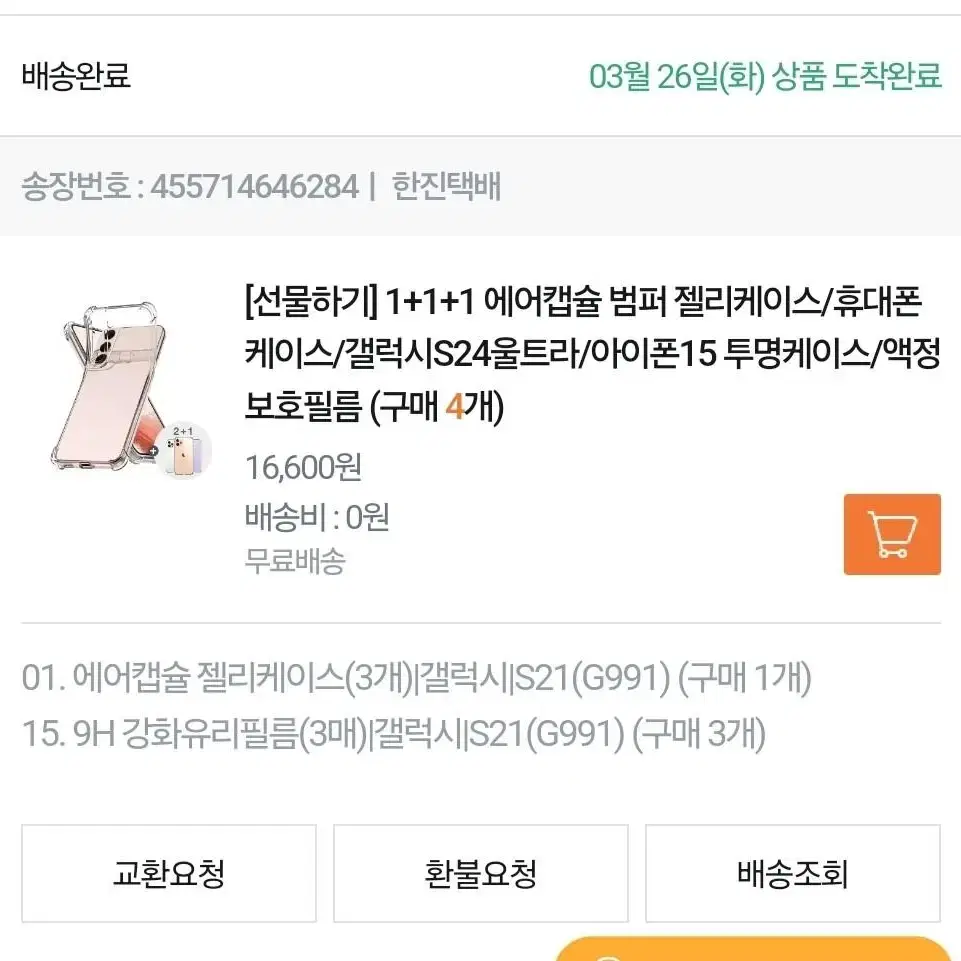Add this item to cart with orange cart icon
The height and width of the screenshot is (961, 961).
pyautogui.click(x=892, y=534)
